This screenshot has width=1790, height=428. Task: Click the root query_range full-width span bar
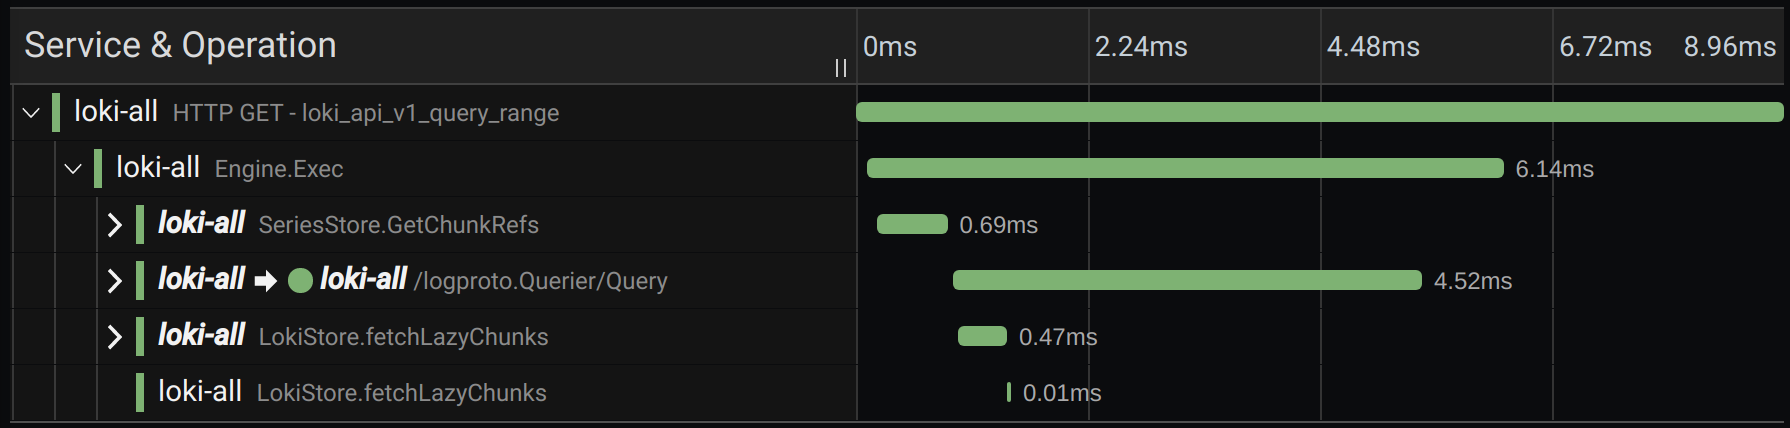point(1318,112)
